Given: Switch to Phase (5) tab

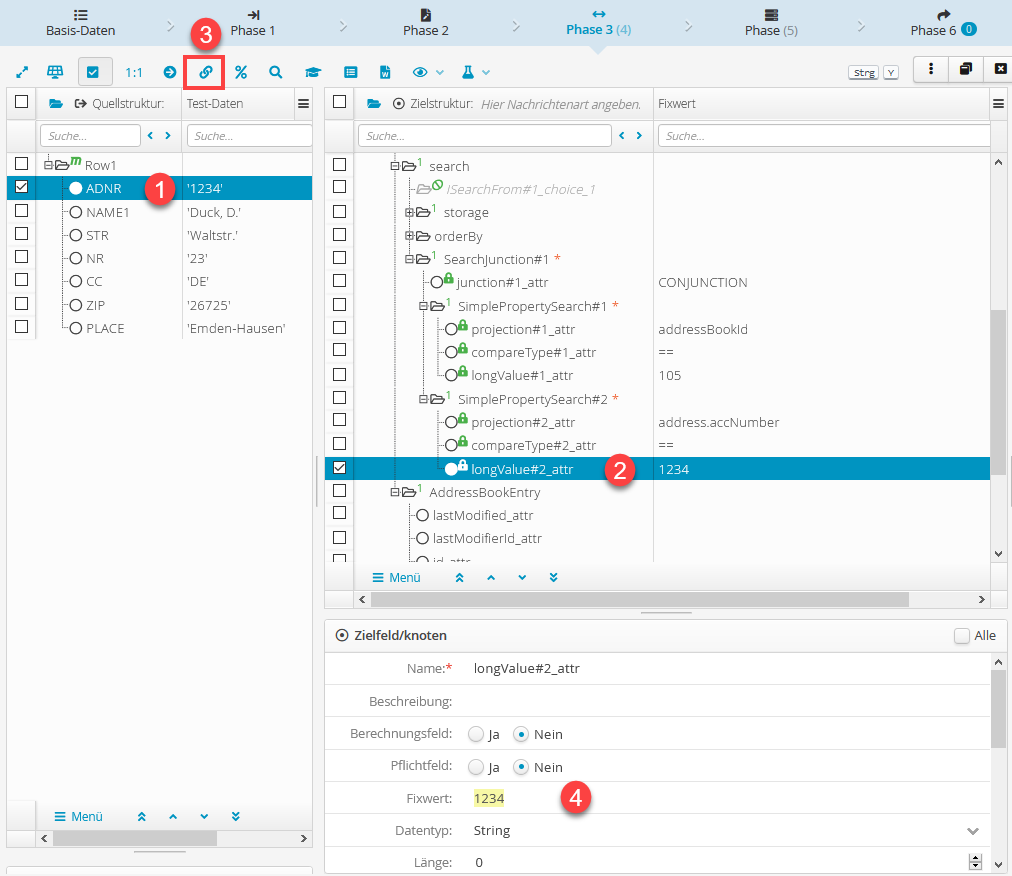Looking at the screenshot, I should pyautogui.click(x=771, y=23).
